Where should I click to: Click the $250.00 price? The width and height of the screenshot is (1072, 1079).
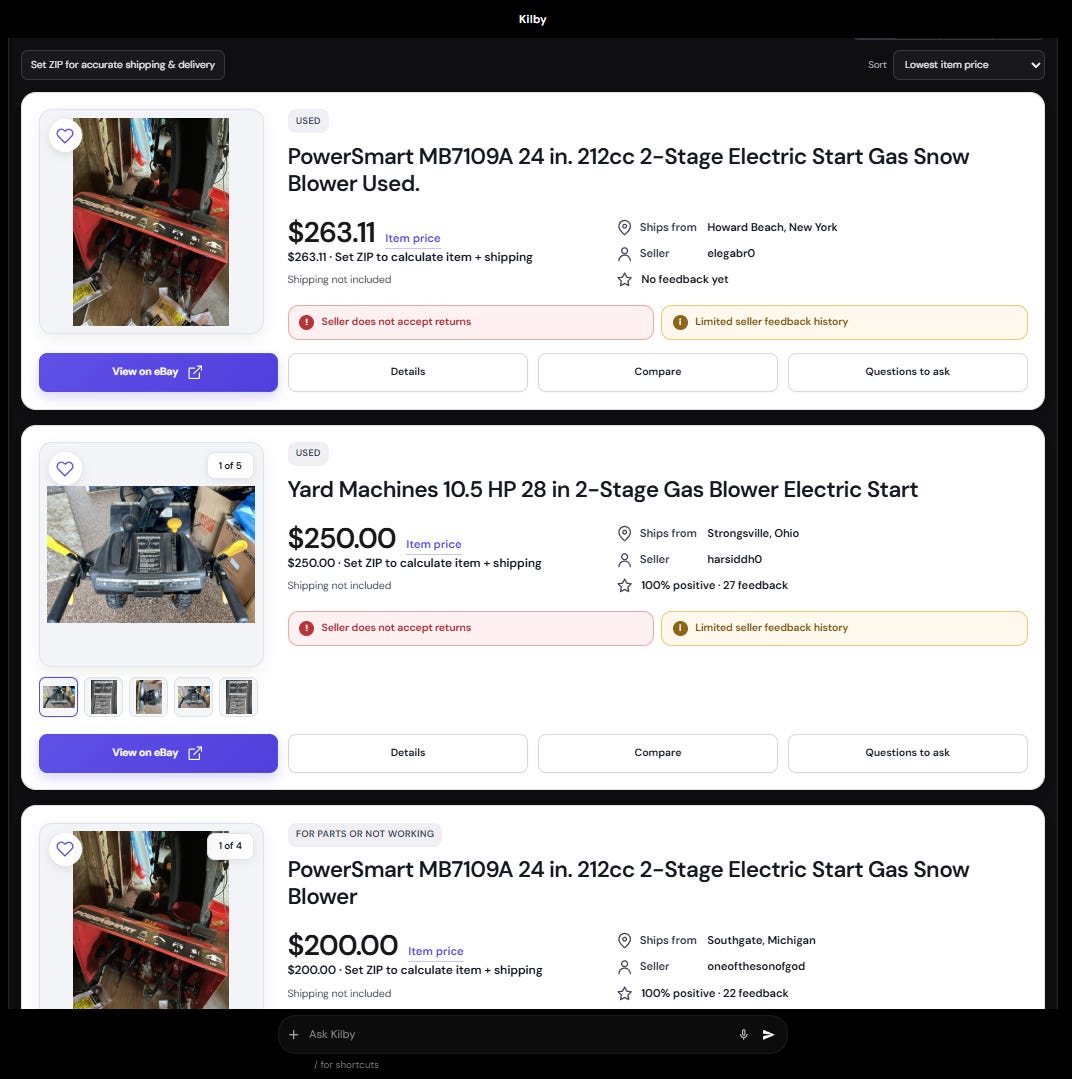(341, 538)
